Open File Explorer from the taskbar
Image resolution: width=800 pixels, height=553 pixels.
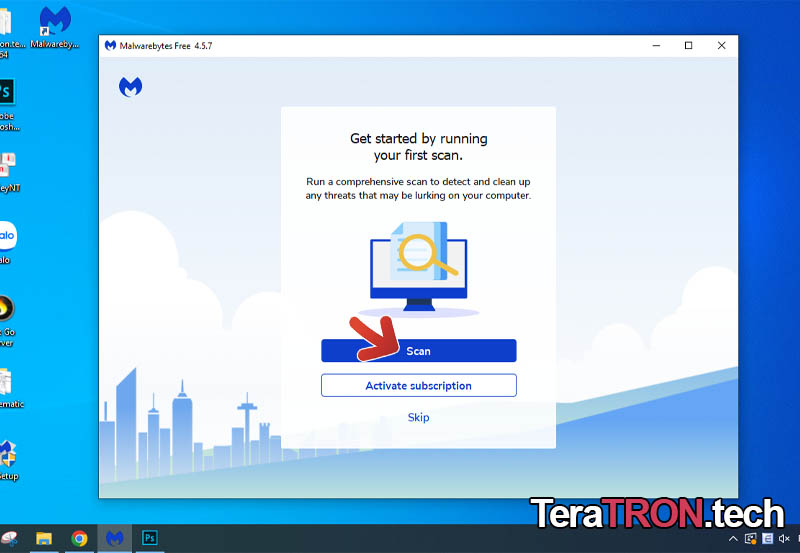point(44,538)
